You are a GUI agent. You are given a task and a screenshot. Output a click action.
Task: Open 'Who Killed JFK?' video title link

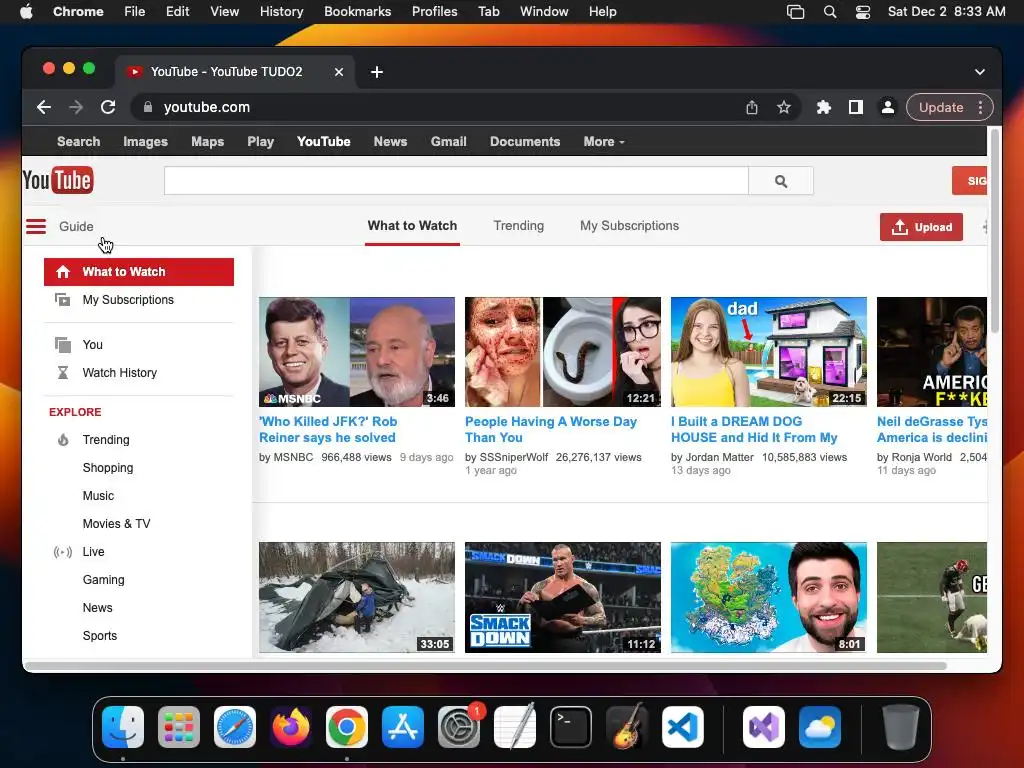click(328, 430)
